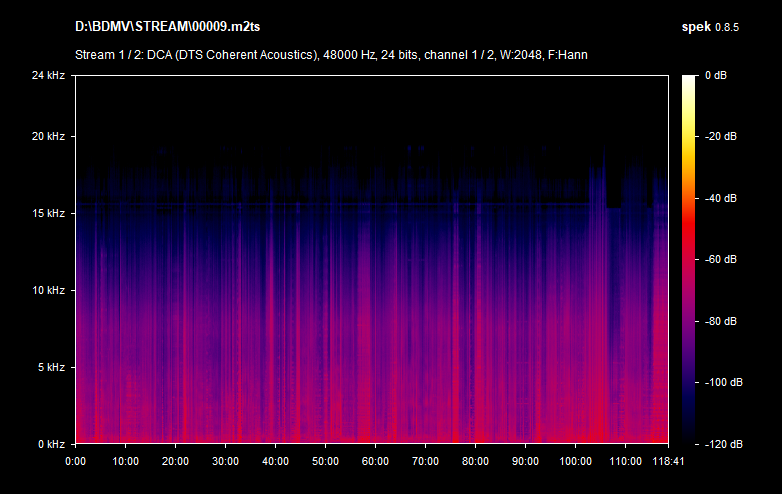Click the -40 dB scale label

point(722,198)
